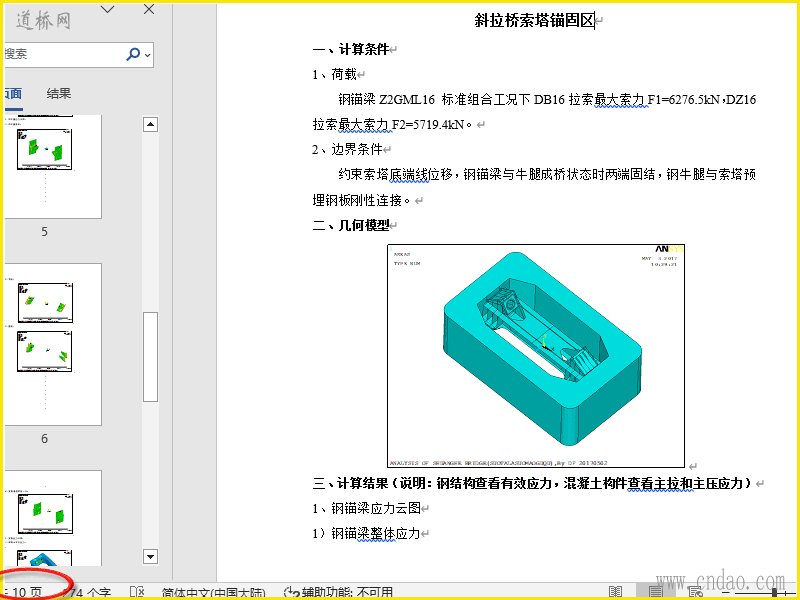Viewport: 800px width, 600px height.
Task: Close the navigation pane with X
Action: [148, 9]
